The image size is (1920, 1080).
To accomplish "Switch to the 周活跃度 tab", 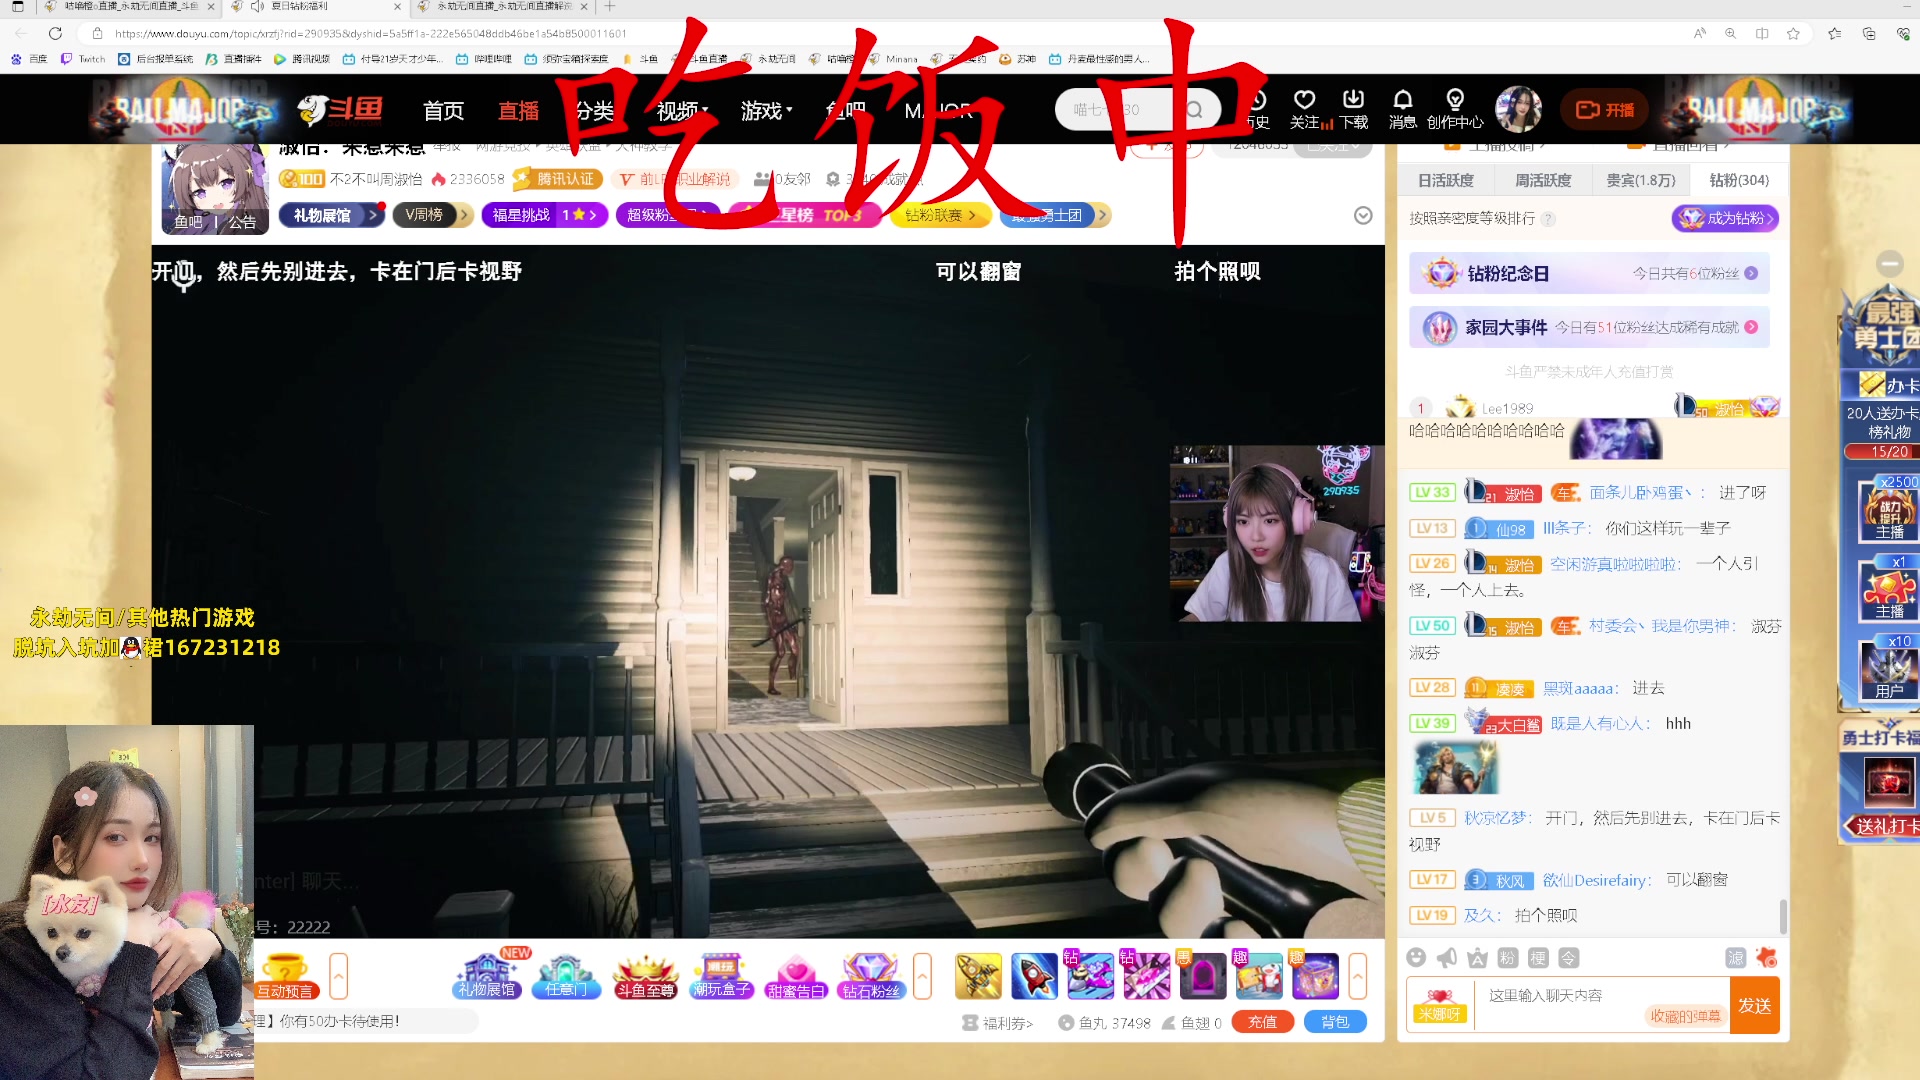I will tap(1542, 180).
